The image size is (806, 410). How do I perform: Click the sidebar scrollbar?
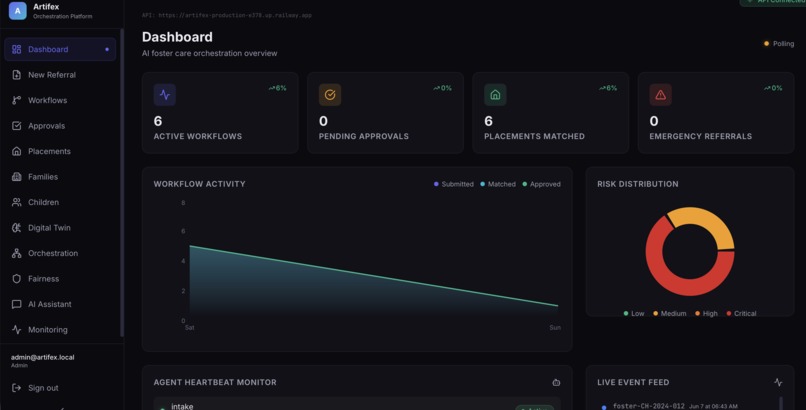[x=122, y=182]
